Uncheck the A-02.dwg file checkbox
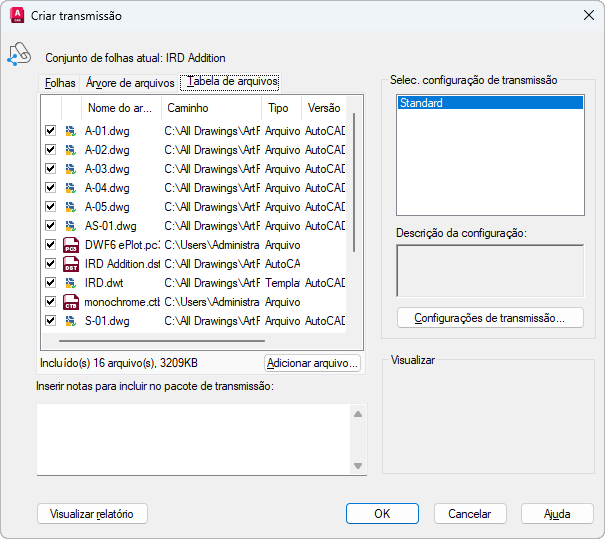 (x=50, y=150)
